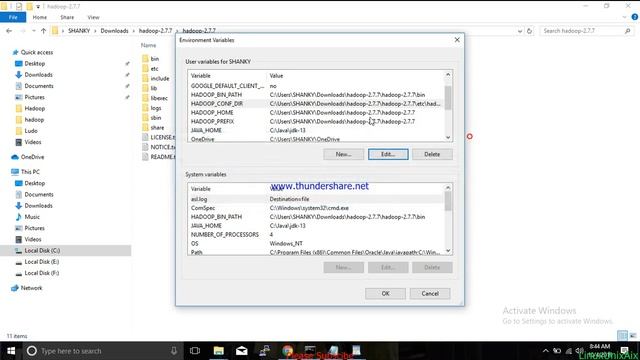Select the etc folder in file list
640x360 pixels.
(154, 69)
